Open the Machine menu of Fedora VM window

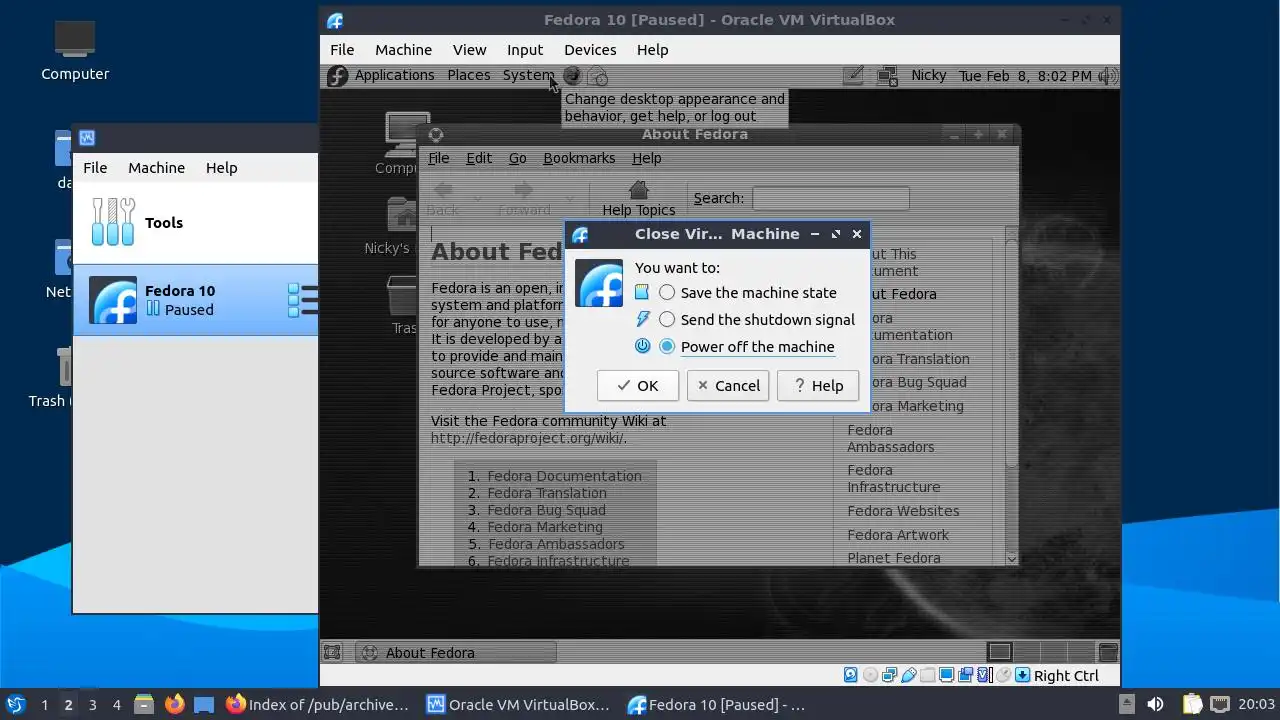pyautogui.click(x=403, y=50)
